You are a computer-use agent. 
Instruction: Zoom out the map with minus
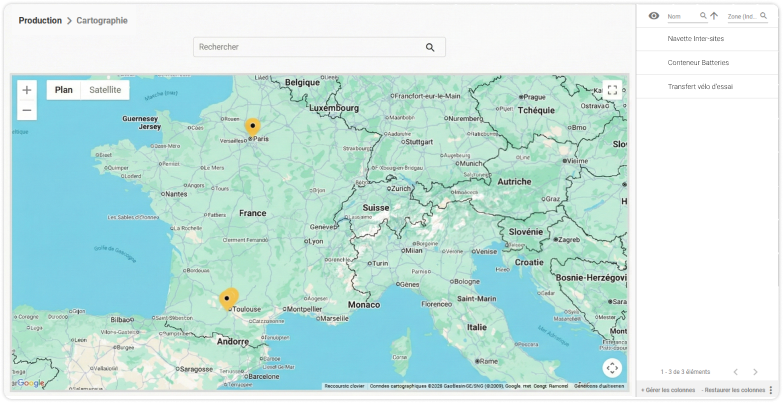coord(27,110)
